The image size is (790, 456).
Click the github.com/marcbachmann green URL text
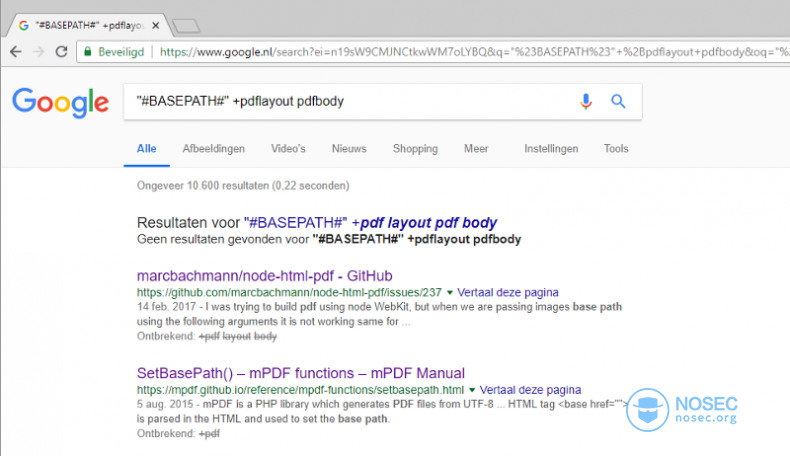[x=289, y=292]
